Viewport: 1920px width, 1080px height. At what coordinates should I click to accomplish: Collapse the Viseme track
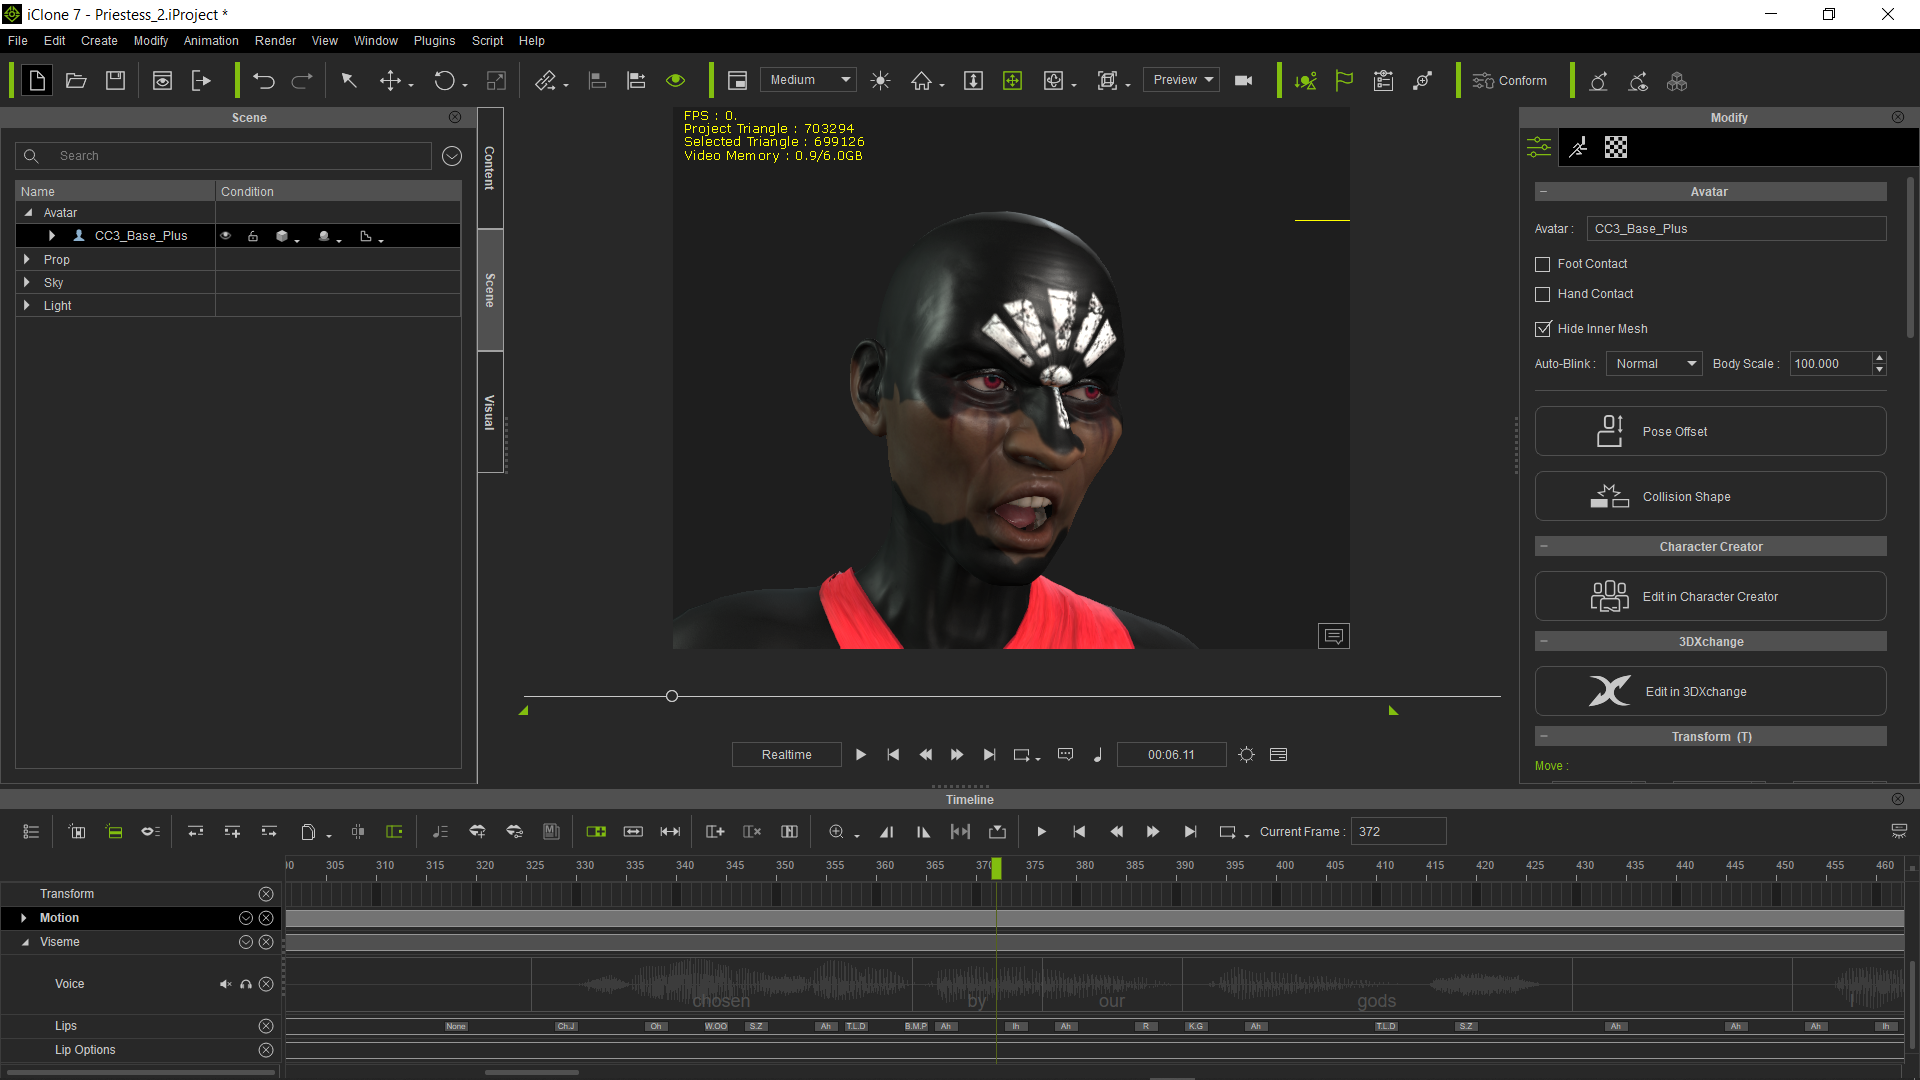[x=25, y=942]
